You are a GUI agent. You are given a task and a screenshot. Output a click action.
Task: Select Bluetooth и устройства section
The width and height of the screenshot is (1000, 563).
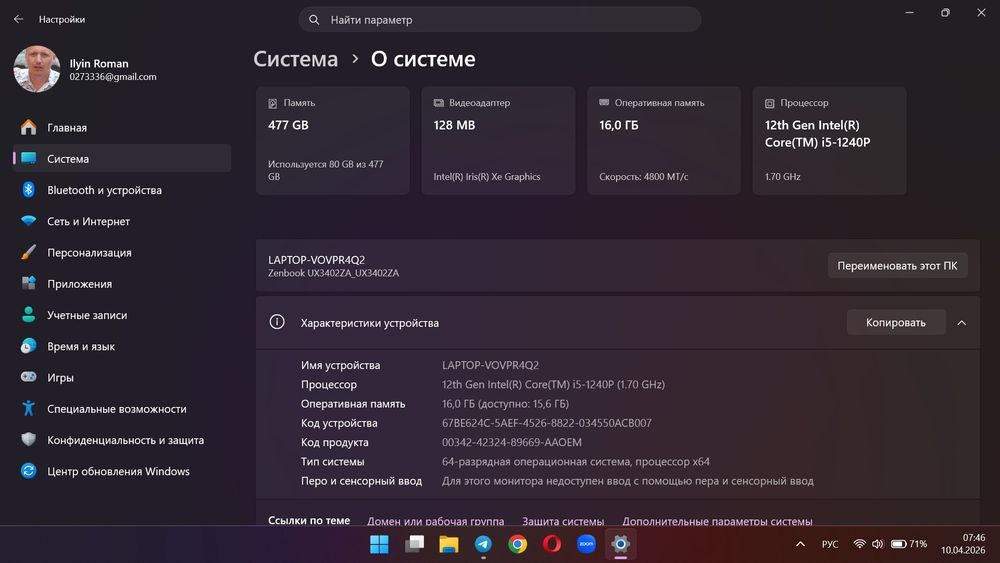122,190
